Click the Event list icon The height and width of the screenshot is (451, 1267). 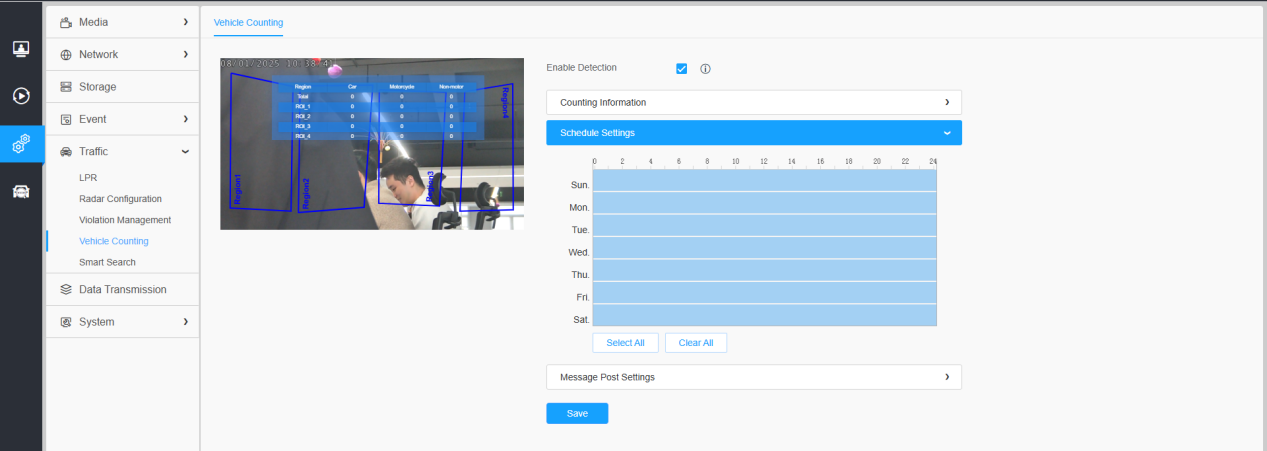point(66,119)
